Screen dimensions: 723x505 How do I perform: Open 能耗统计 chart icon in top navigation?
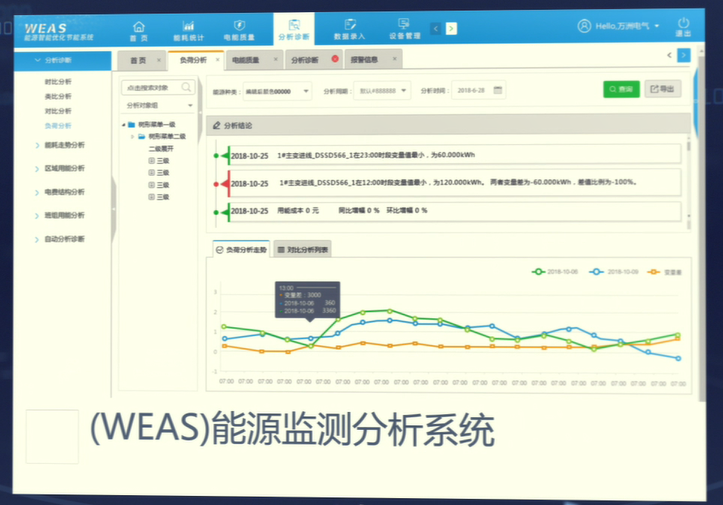pos(188,26)
